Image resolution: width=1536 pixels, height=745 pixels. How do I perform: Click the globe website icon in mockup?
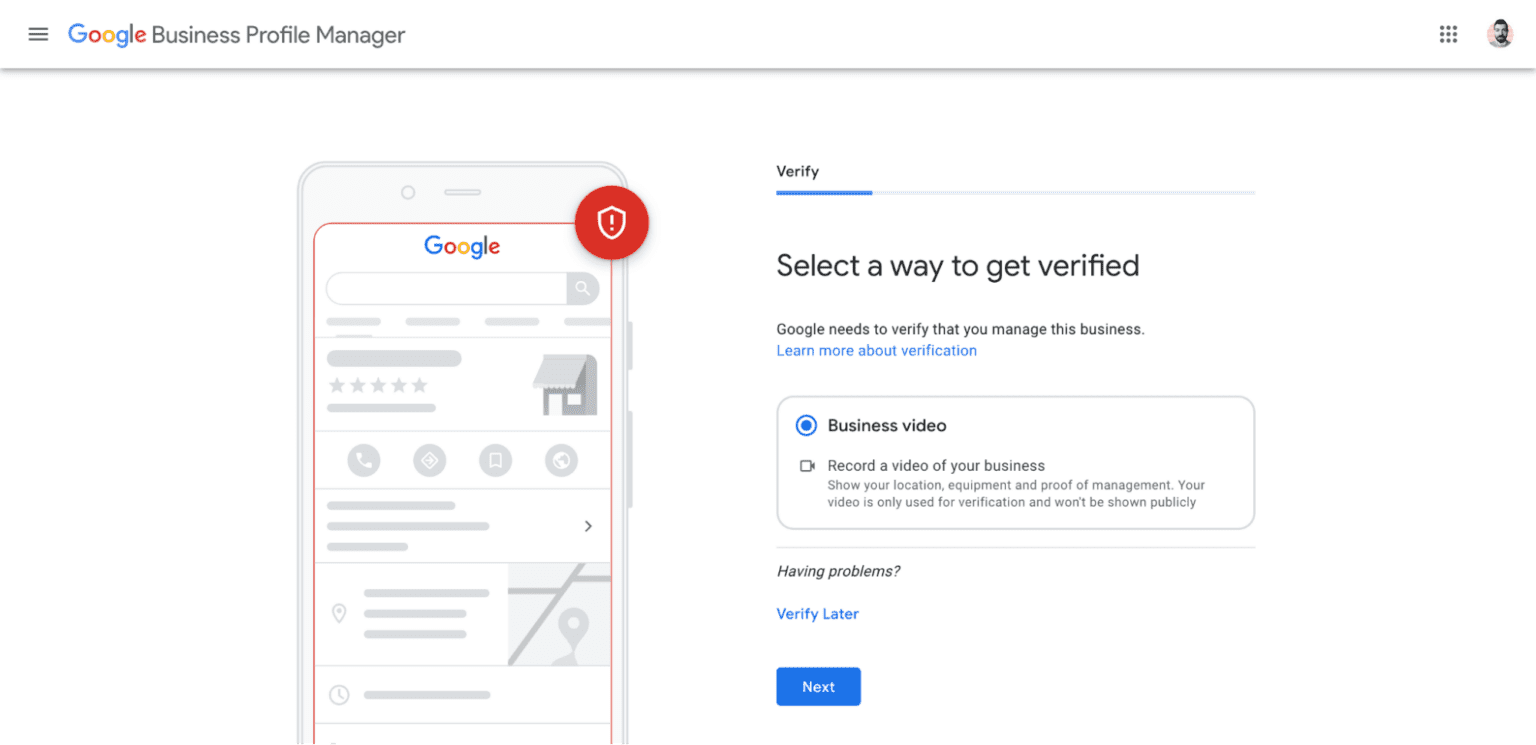click(561, 460)
